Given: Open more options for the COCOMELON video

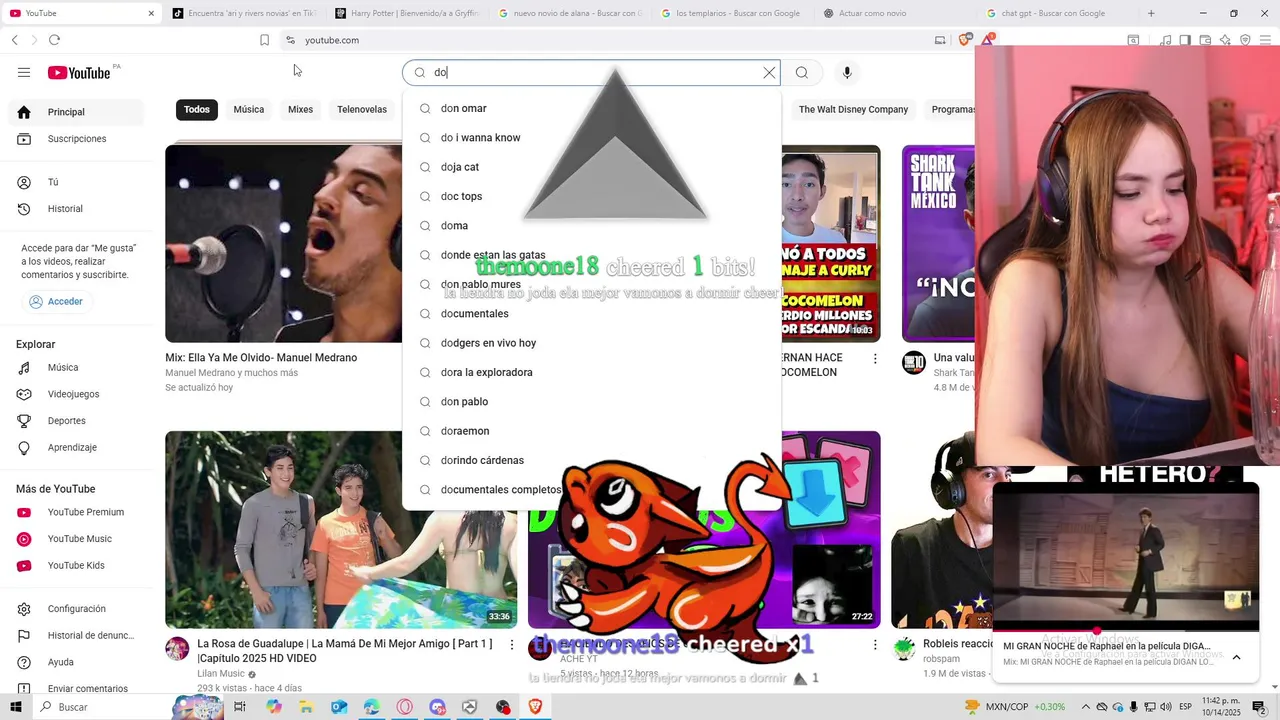Looking at the screenshot, I should click(875, 358).
